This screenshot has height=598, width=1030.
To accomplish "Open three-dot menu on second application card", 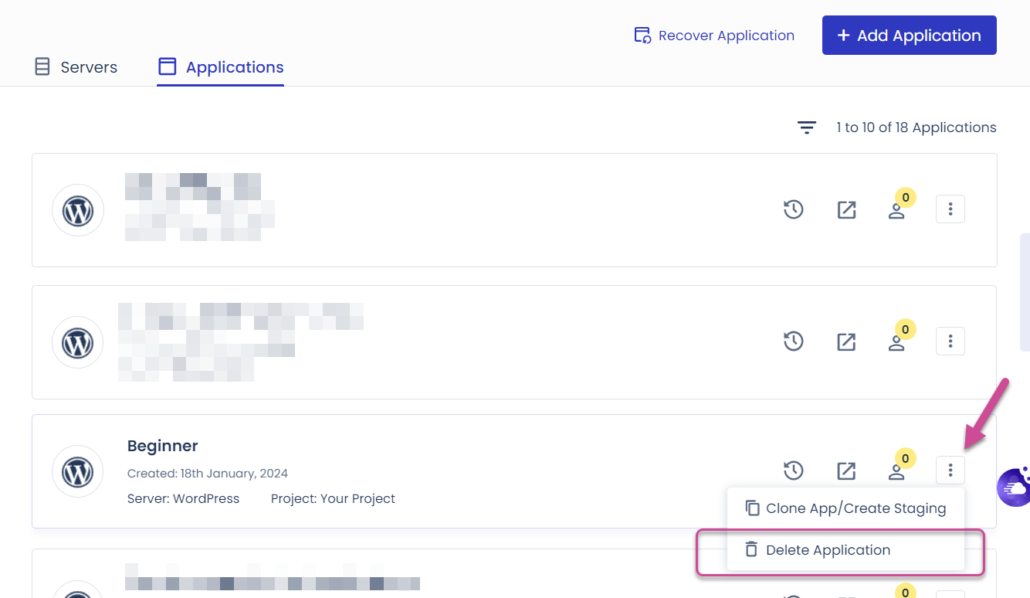I will coord(950,341).
